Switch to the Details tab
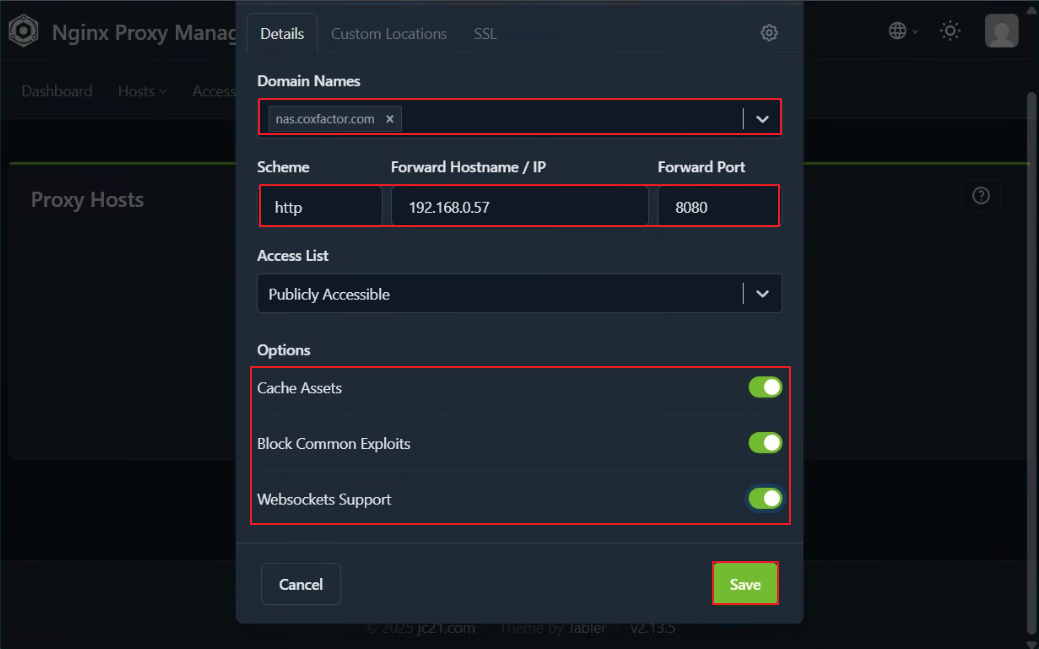 coord(282,34)
